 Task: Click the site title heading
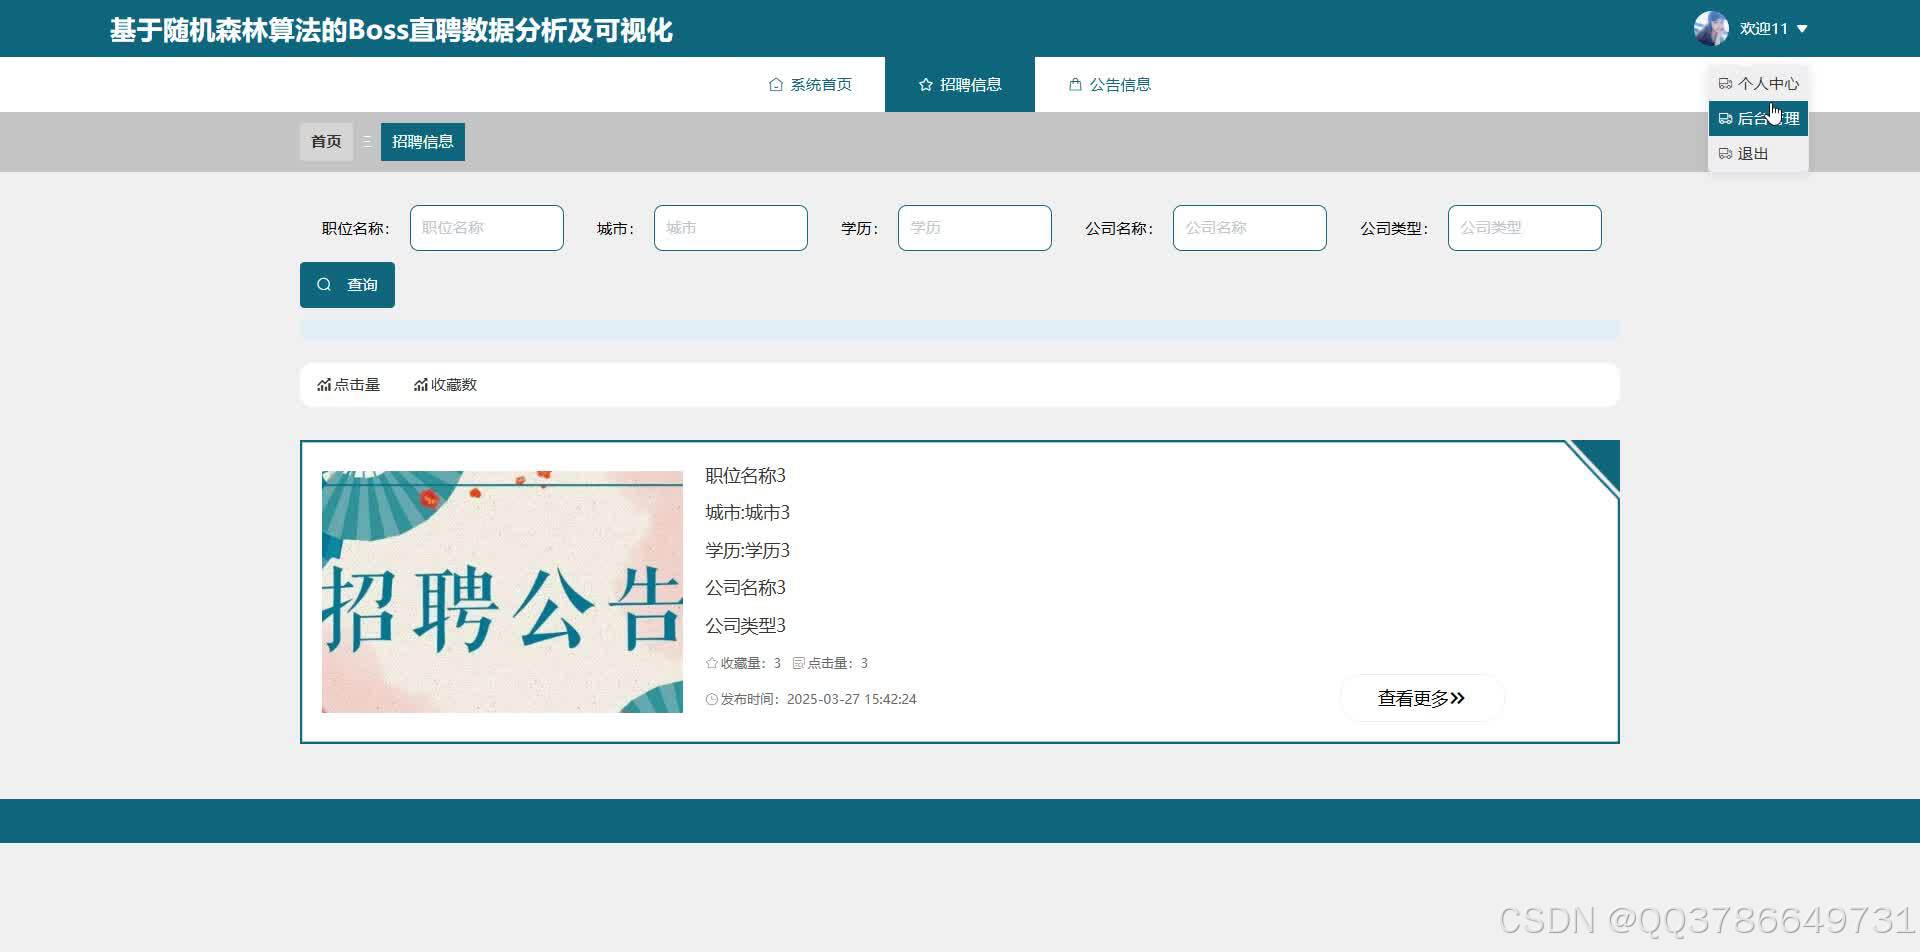coord(391,30)
